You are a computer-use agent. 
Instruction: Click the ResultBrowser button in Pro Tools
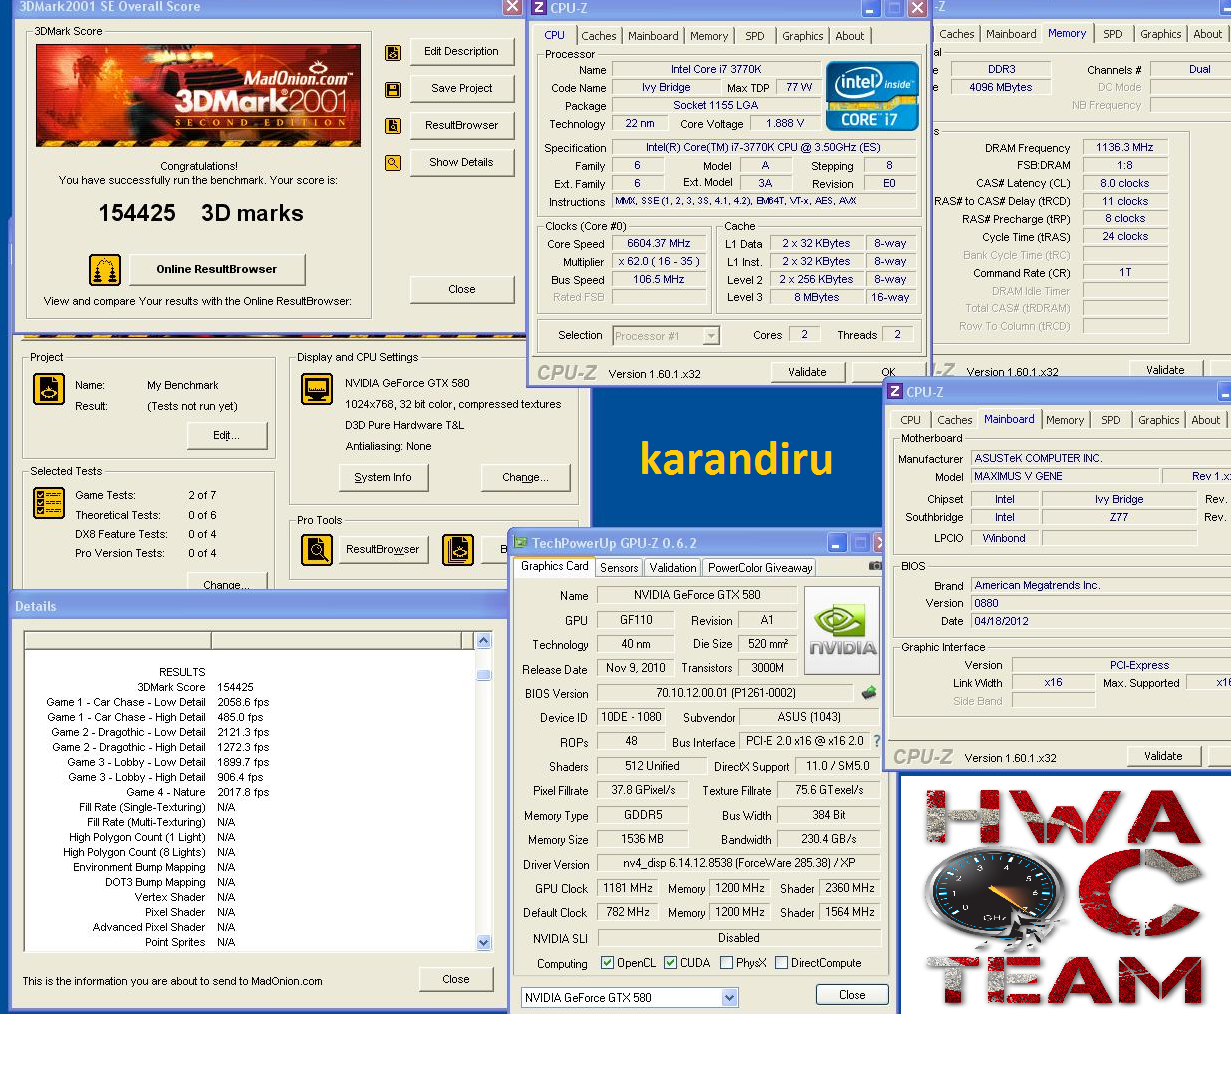[x=383, y=549]
